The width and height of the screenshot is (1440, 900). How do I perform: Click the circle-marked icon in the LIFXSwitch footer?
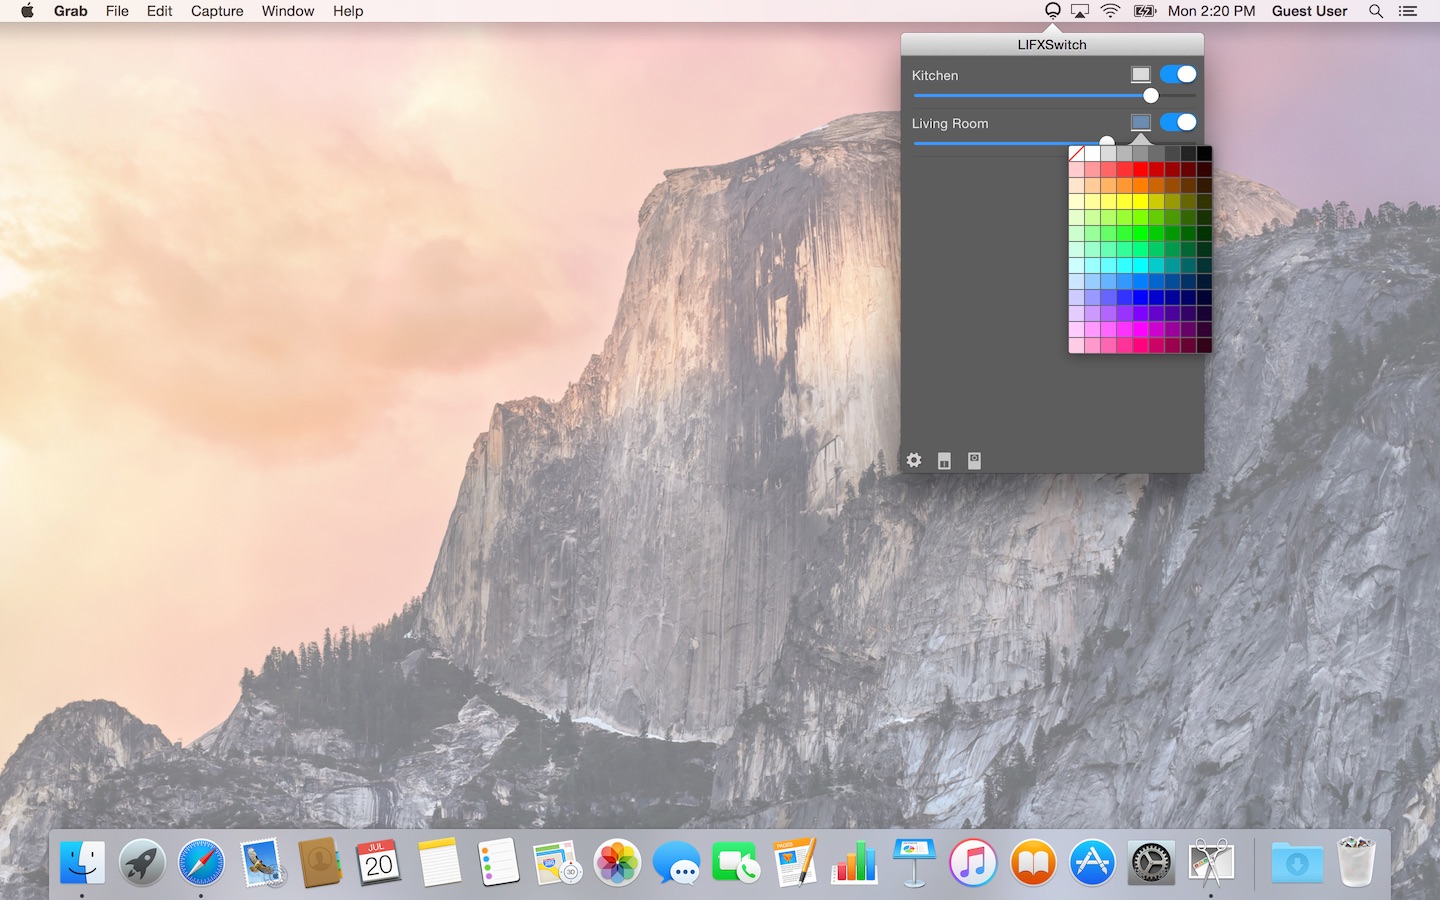point(974,460)
